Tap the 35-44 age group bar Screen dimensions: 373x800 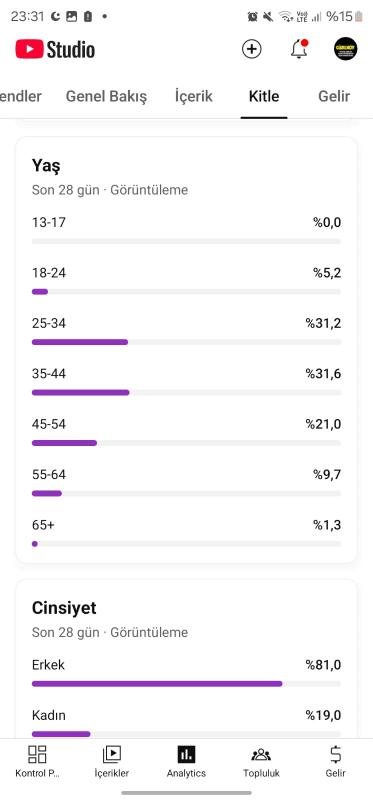[x=186, y=392]
